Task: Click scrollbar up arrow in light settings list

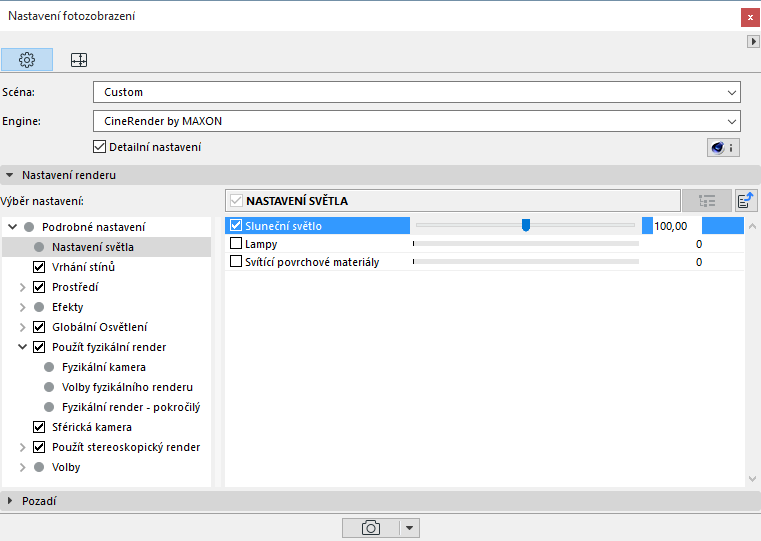Action: (x=752, y=226)
